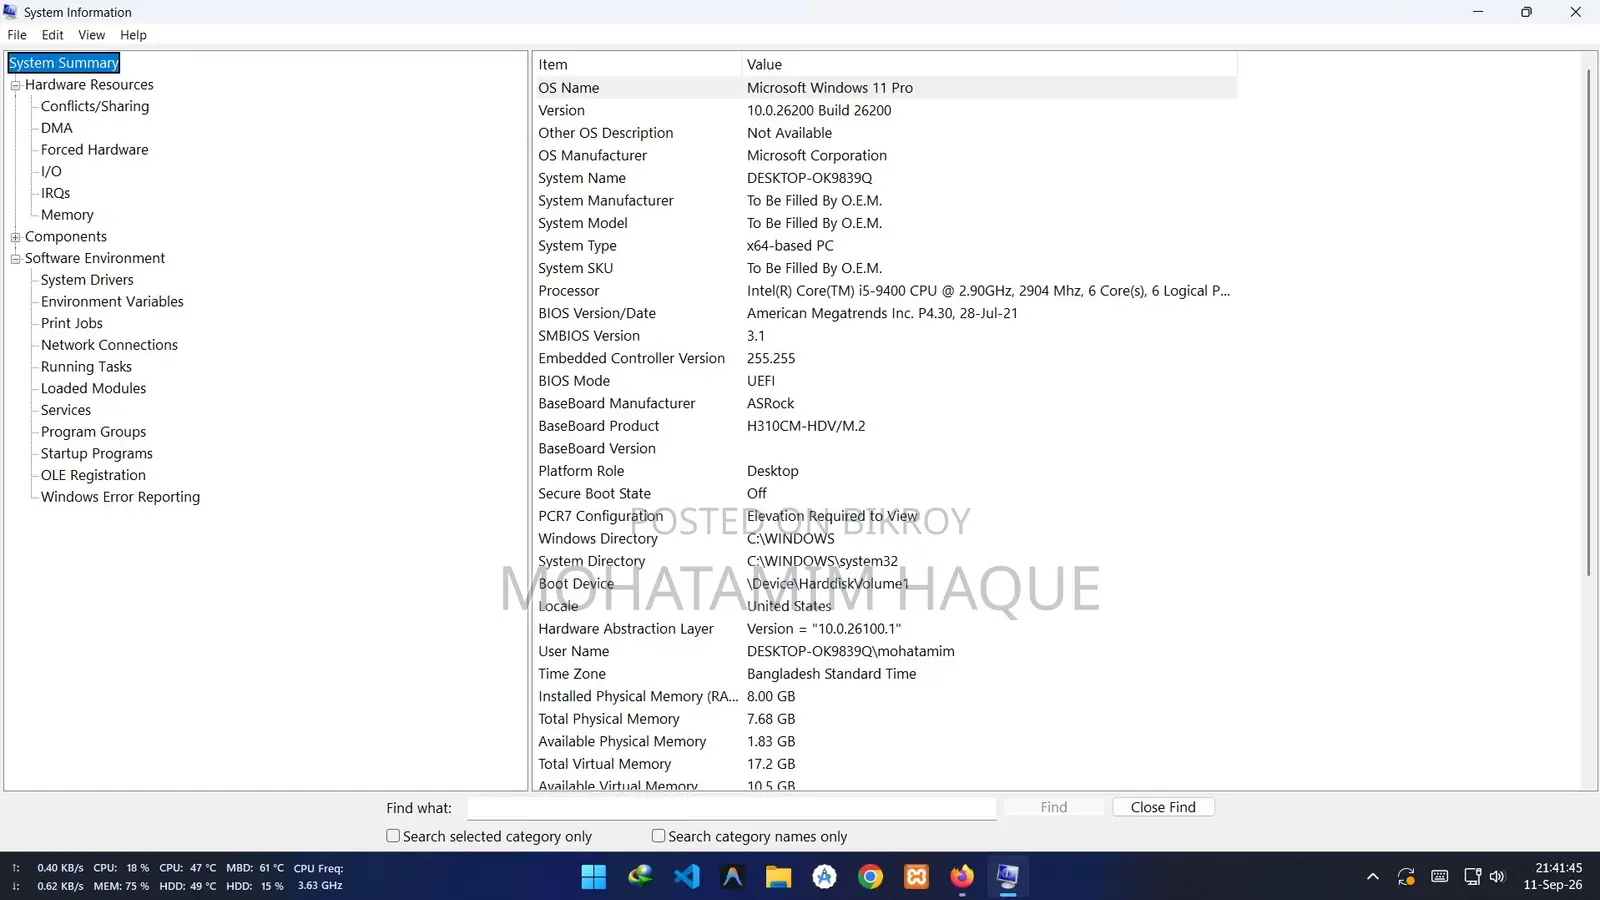
Task: Show hidden system tray icons
Action: point(1373,877)
